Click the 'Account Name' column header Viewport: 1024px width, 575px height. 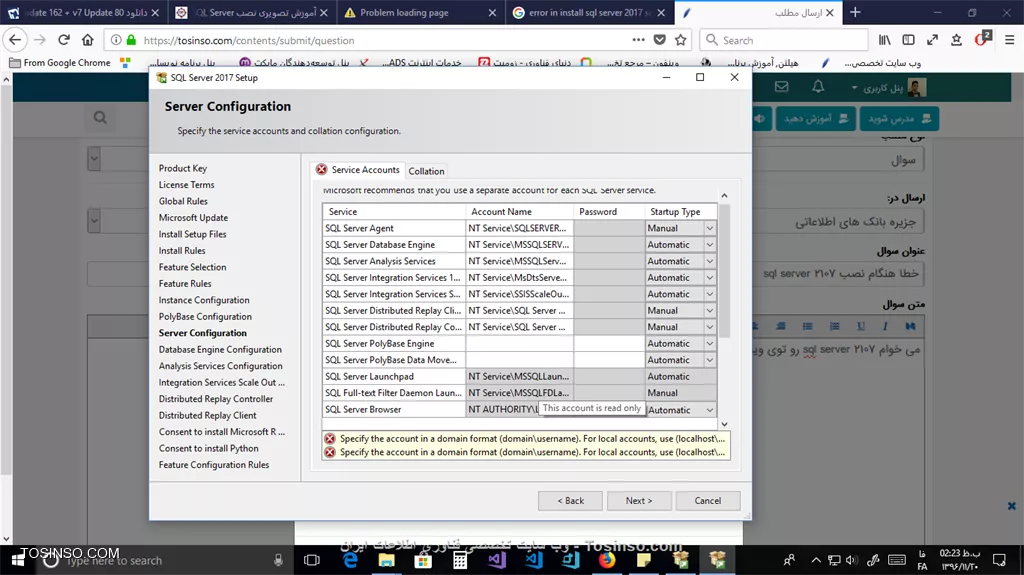coord(519,212)
